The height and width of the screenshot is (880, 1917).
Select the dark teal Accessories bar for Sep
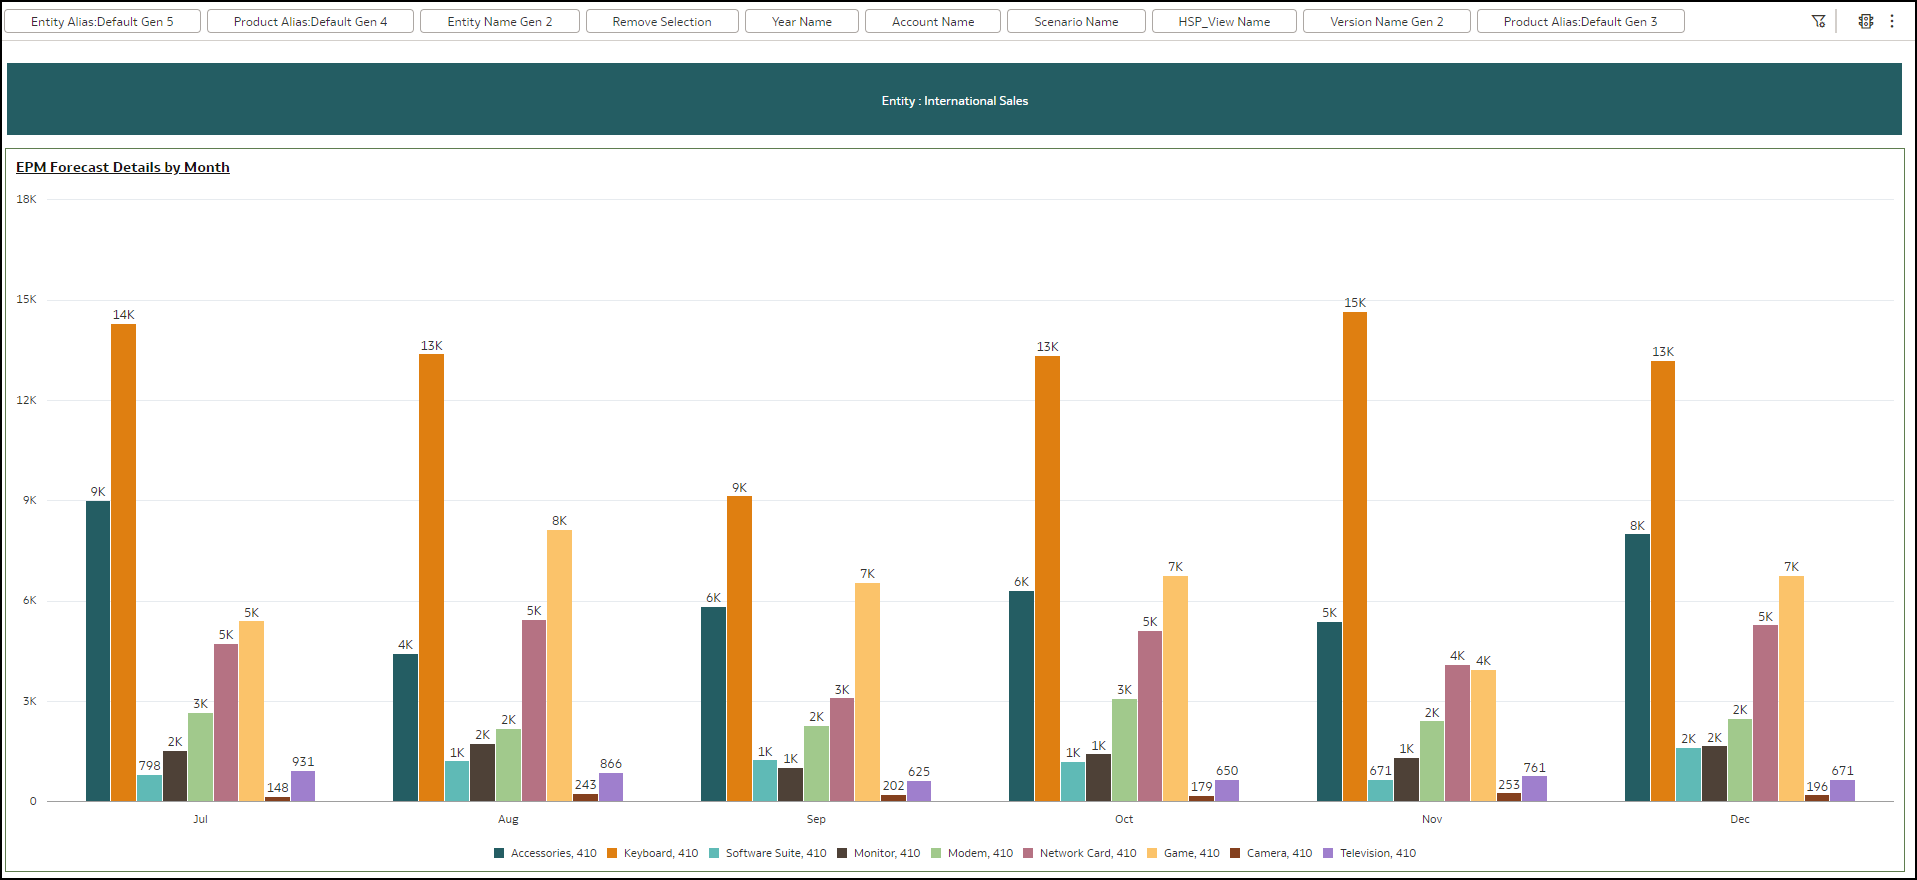pos(713,704)
